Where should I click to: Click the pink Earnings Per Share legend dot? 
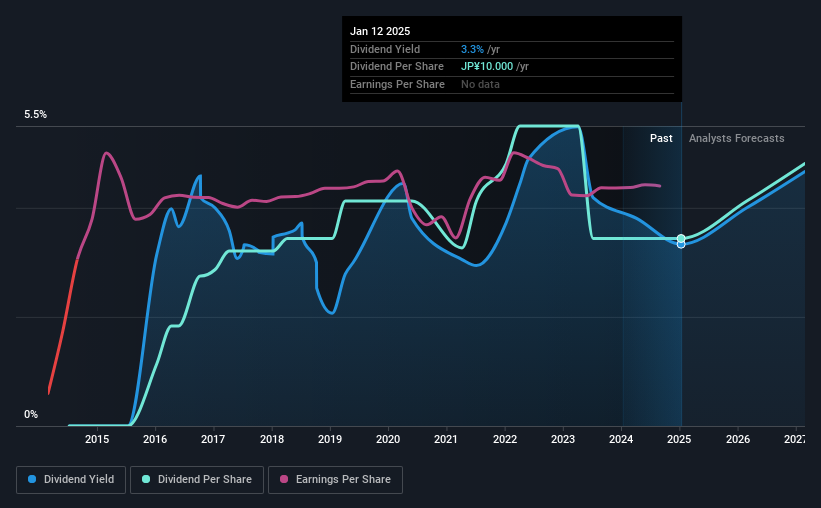[284, 479]
